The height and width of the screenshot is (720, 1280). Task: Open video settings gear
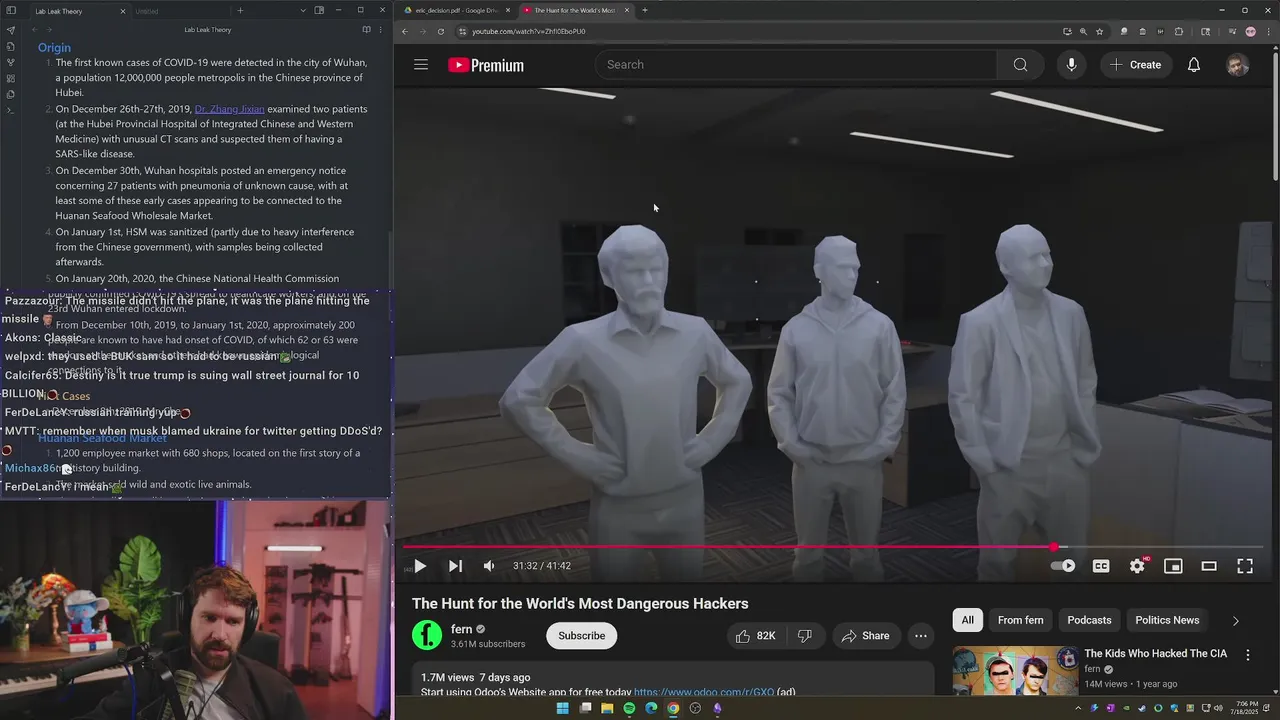(x=1137, y=566)
